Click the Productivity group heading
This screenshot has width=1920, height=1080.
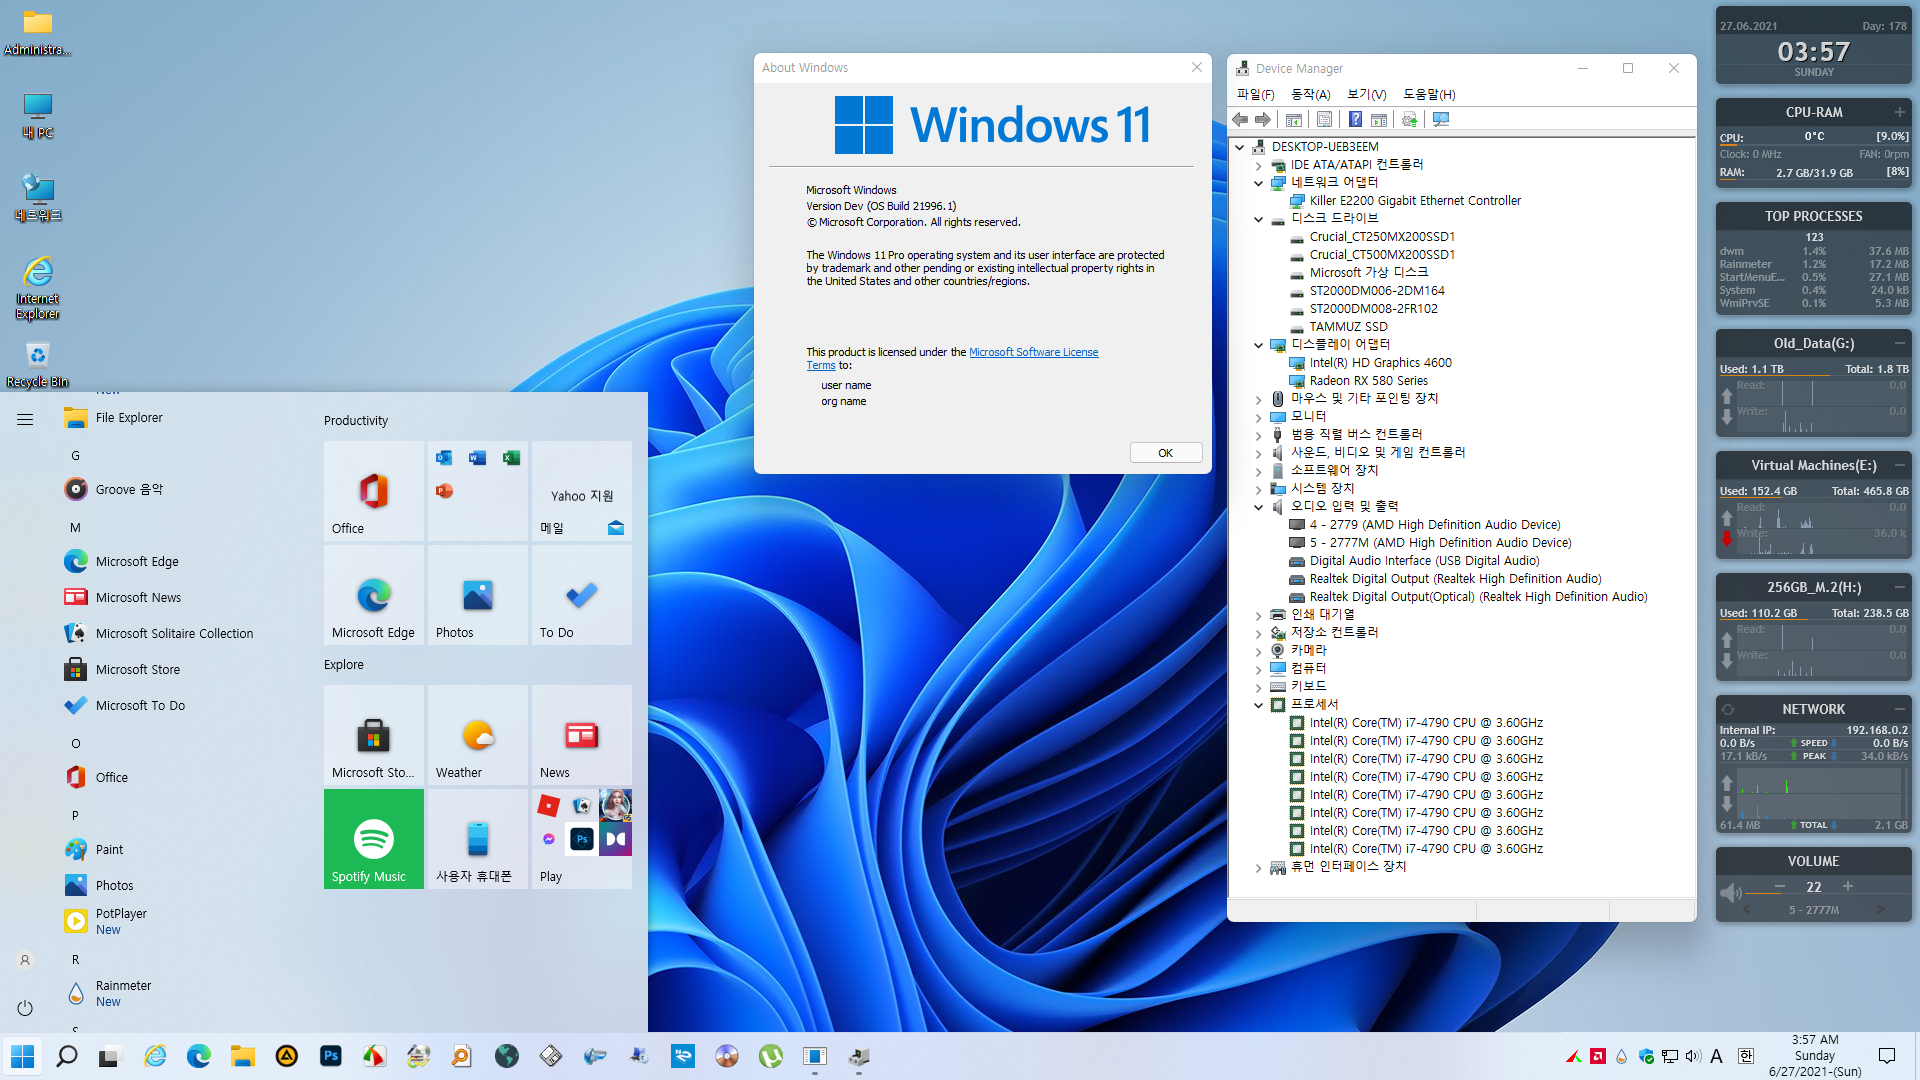(356, 420)
